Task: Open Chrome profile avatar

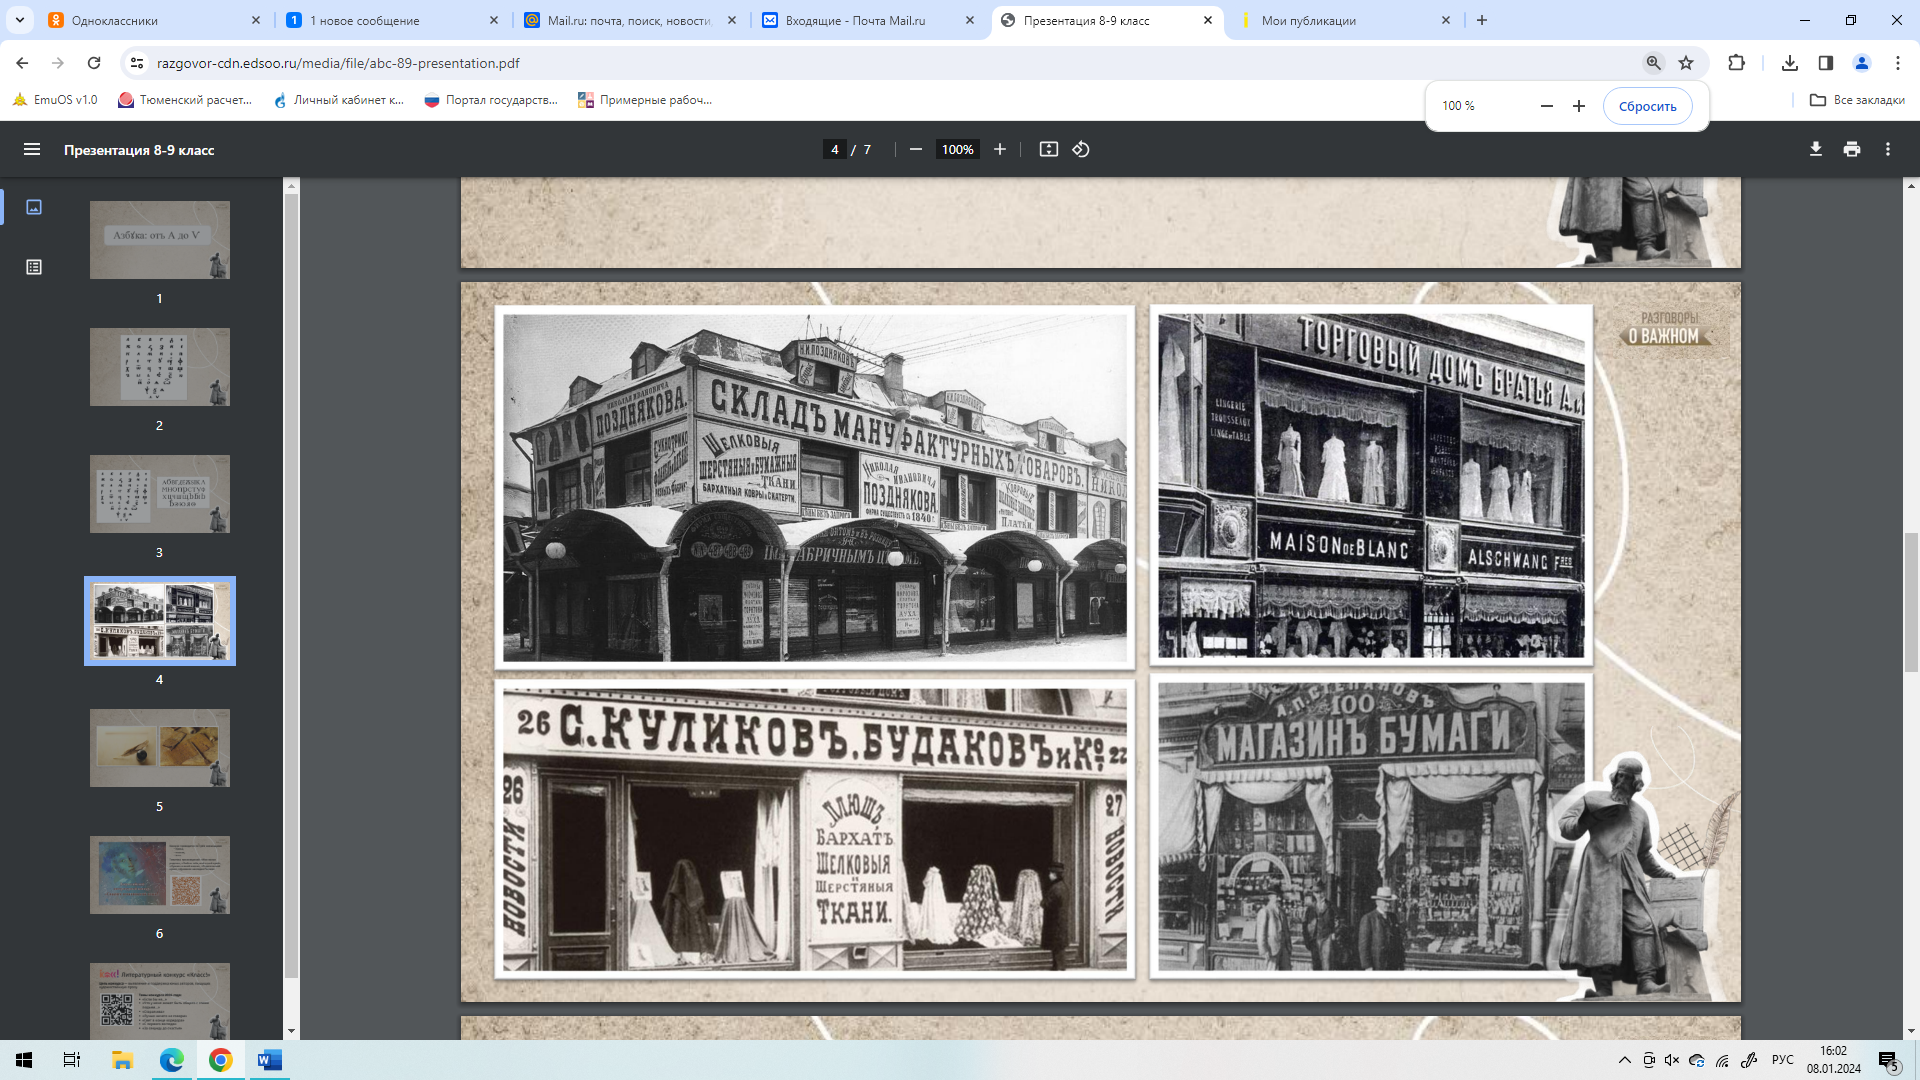Action: pos(1862,63)
